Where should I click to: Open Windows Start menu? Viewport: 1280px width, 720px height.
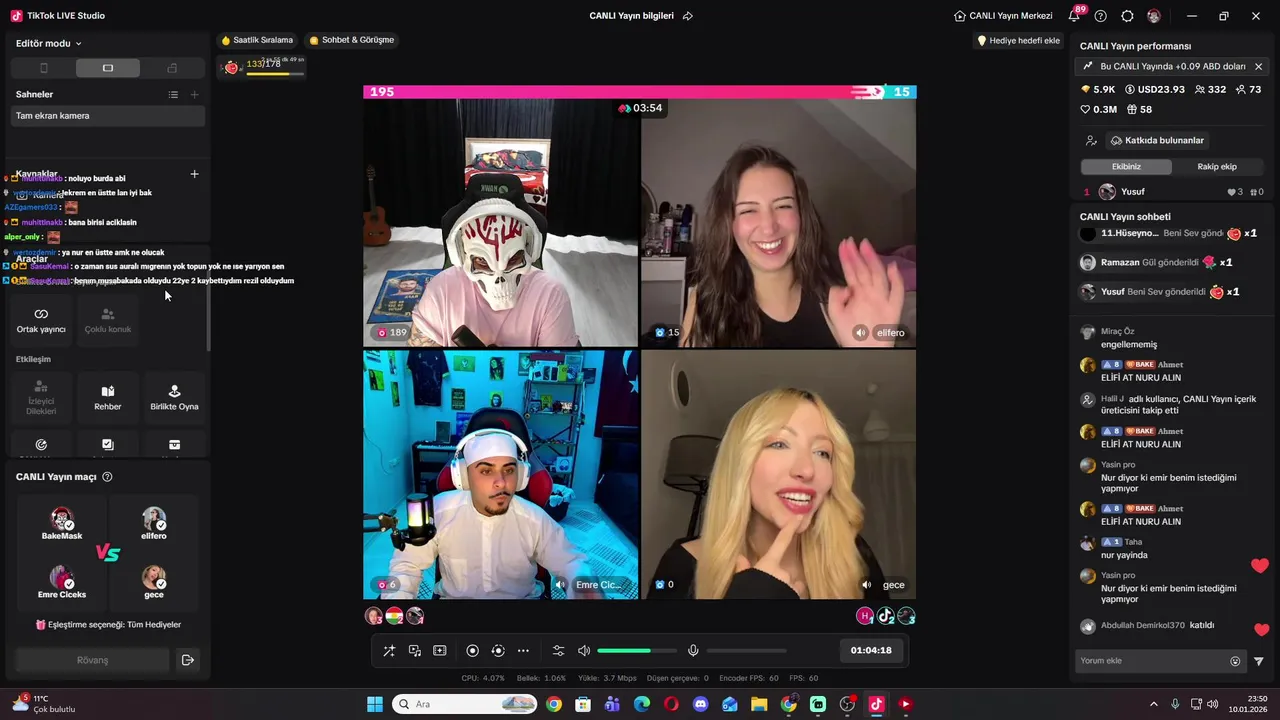(375, 704)
